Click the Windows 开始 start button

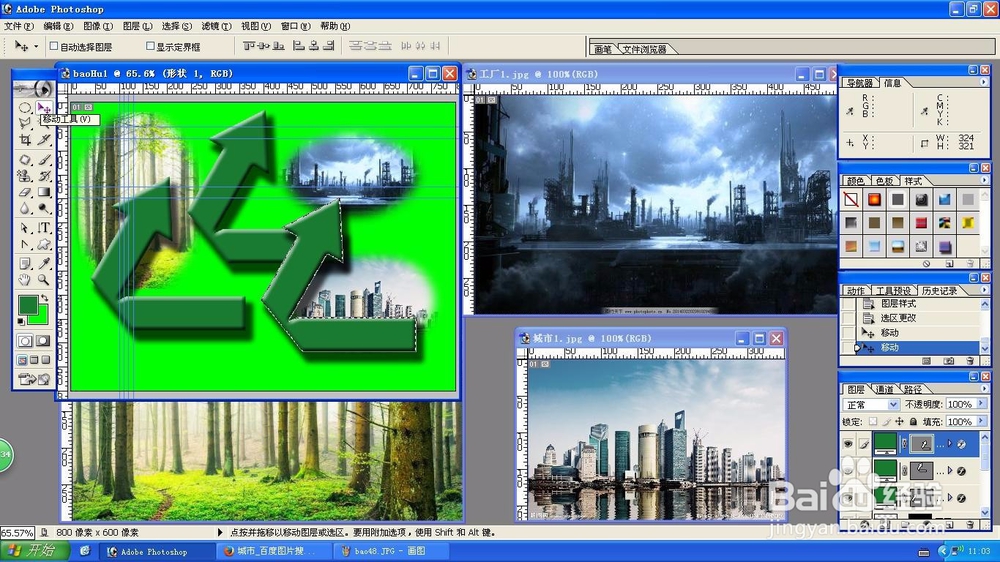tap(34, 551)
